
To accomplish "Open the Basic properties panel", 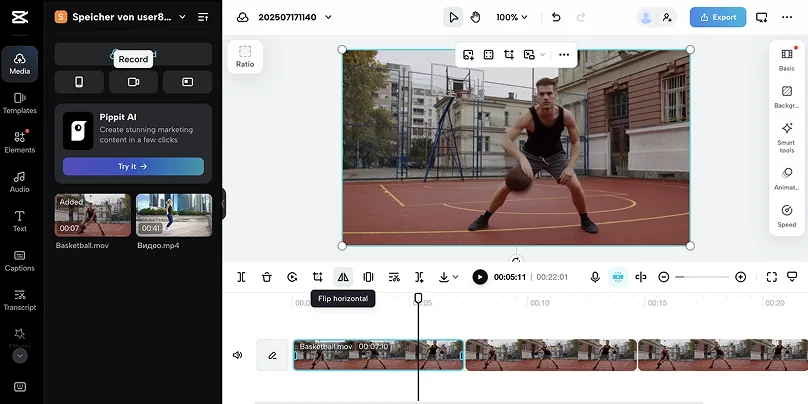I will point(787,60).
